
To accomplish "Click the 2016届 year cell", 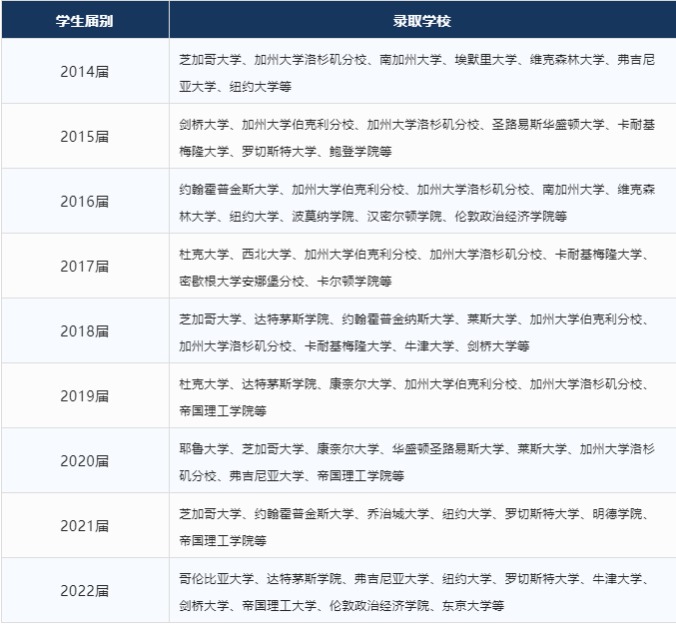I will [x=84, y=202].
